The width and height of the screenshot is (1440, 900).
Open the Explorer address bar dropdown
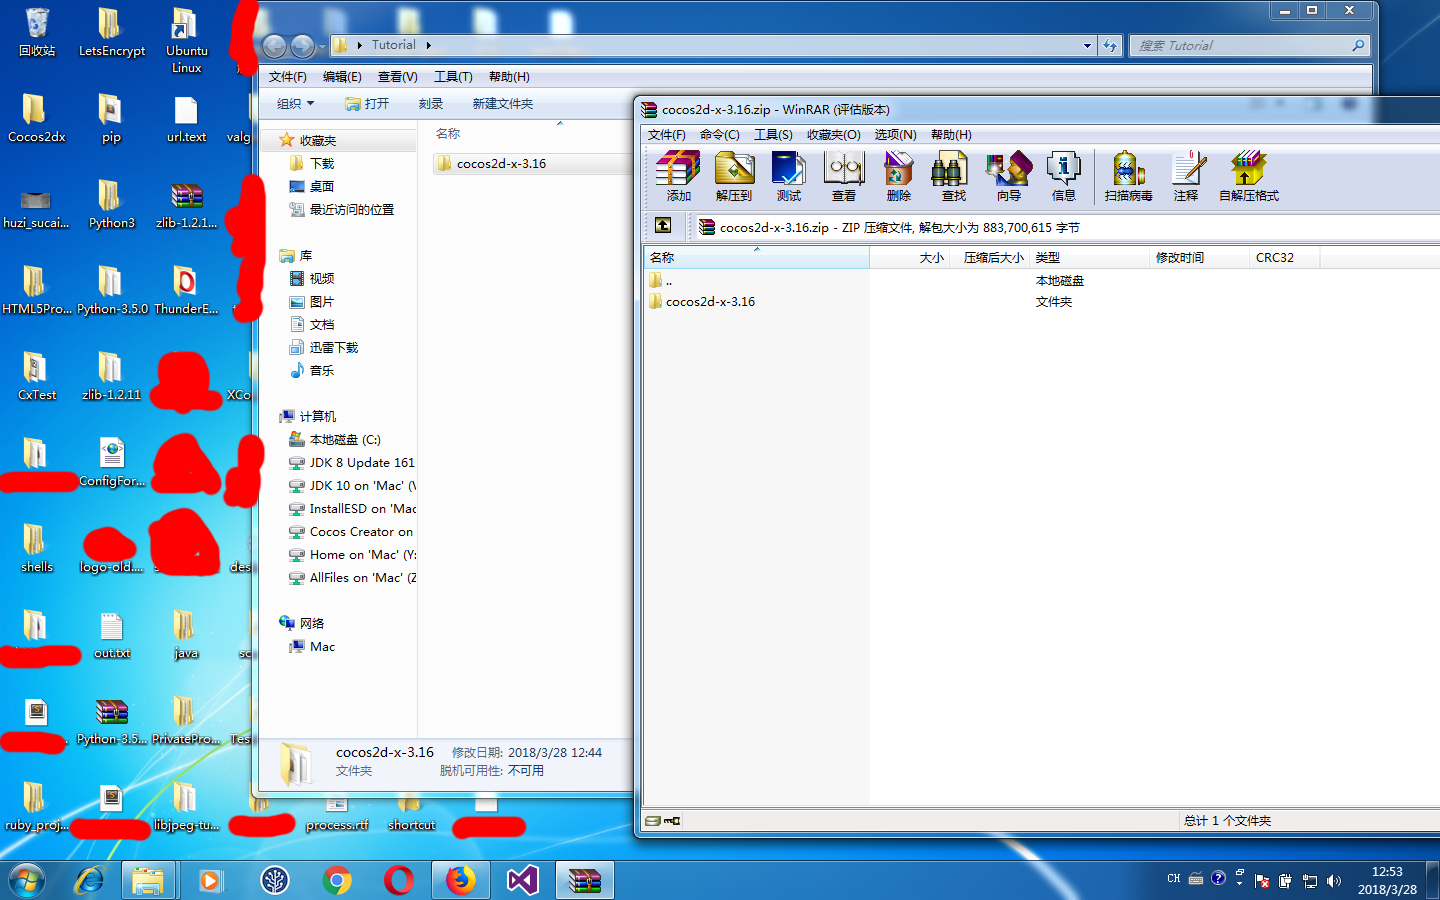tap(1087, 46)
